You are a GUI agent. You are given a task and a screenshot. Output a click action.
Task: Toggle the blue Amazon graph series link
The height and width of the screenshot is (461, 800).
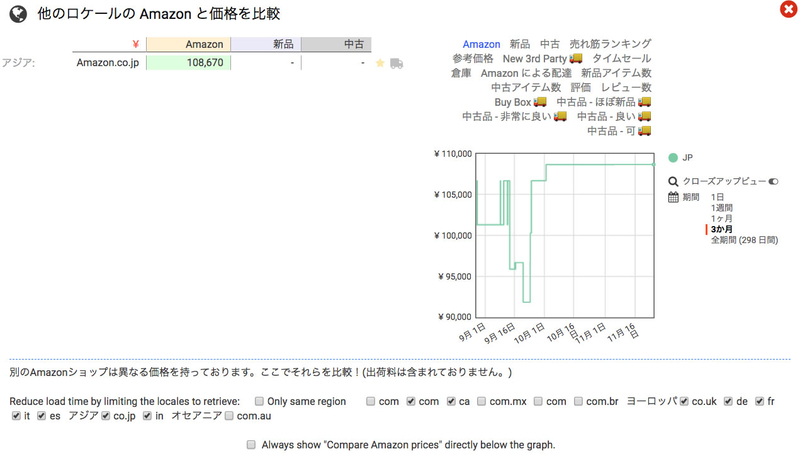pos(481,44)
